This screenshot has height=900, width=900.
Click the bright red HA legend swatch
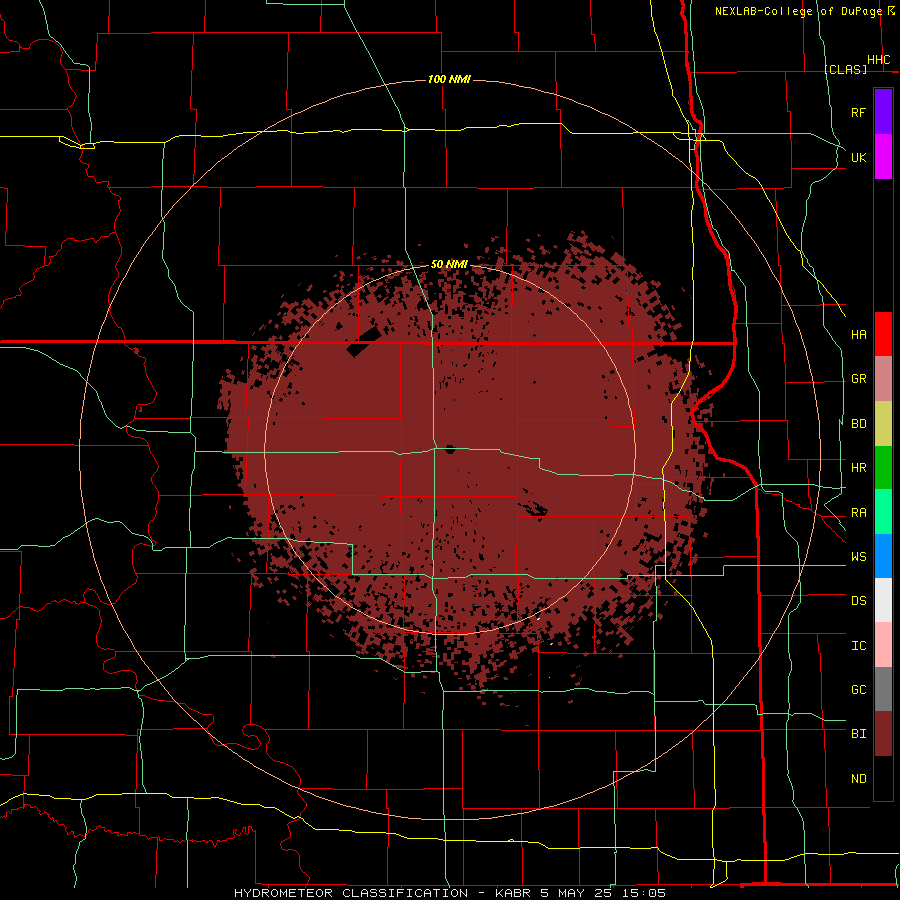(x=883, y=334)
